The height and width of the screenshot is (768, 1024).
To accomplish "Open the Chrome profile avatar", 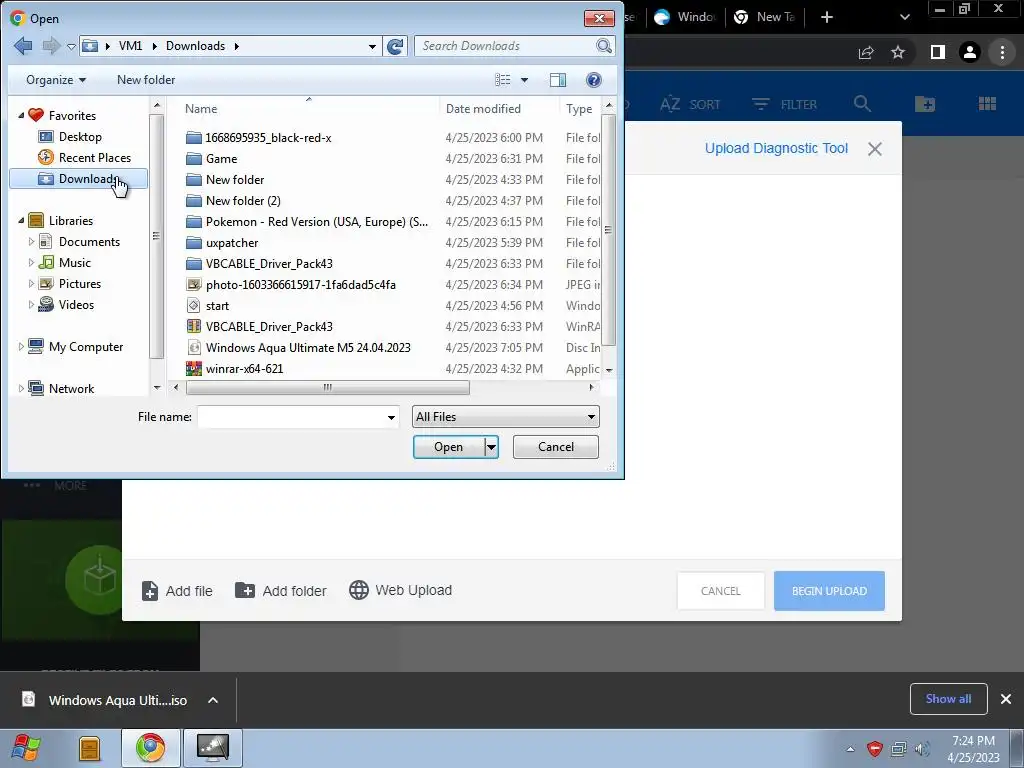I will point(969,52).
